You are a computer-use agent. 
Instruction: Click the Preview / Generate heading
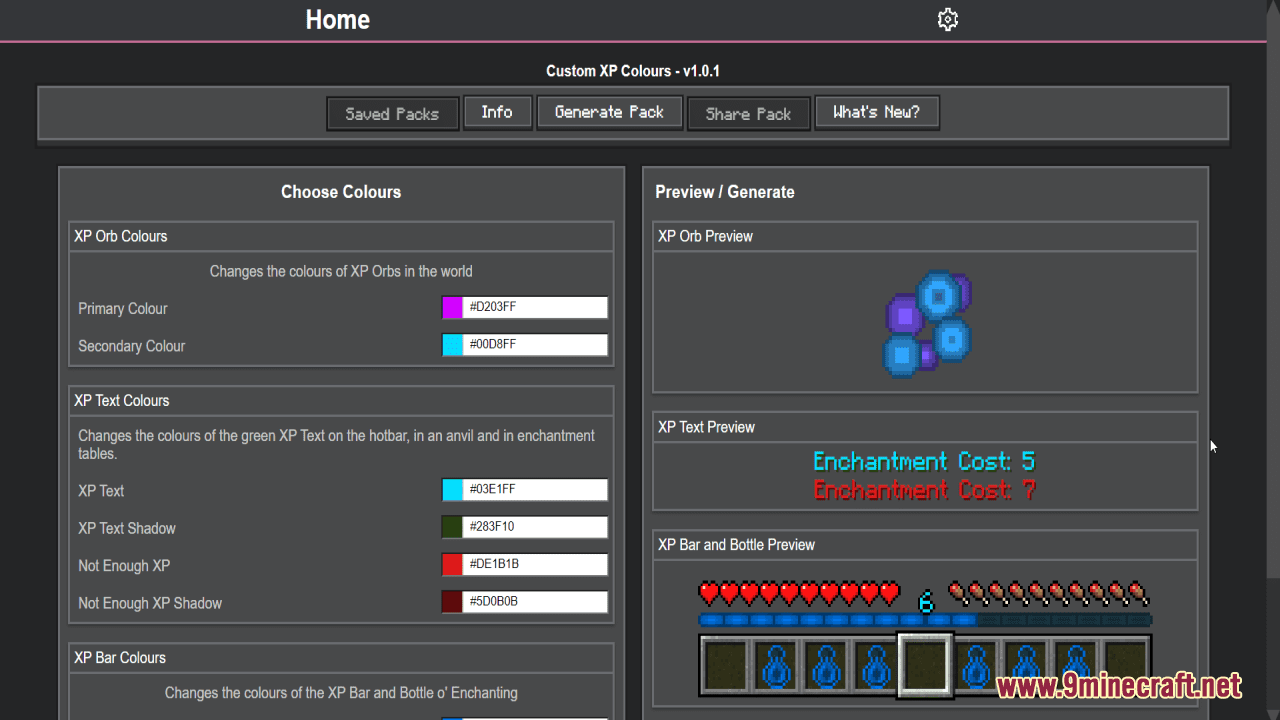coord(725,192)
